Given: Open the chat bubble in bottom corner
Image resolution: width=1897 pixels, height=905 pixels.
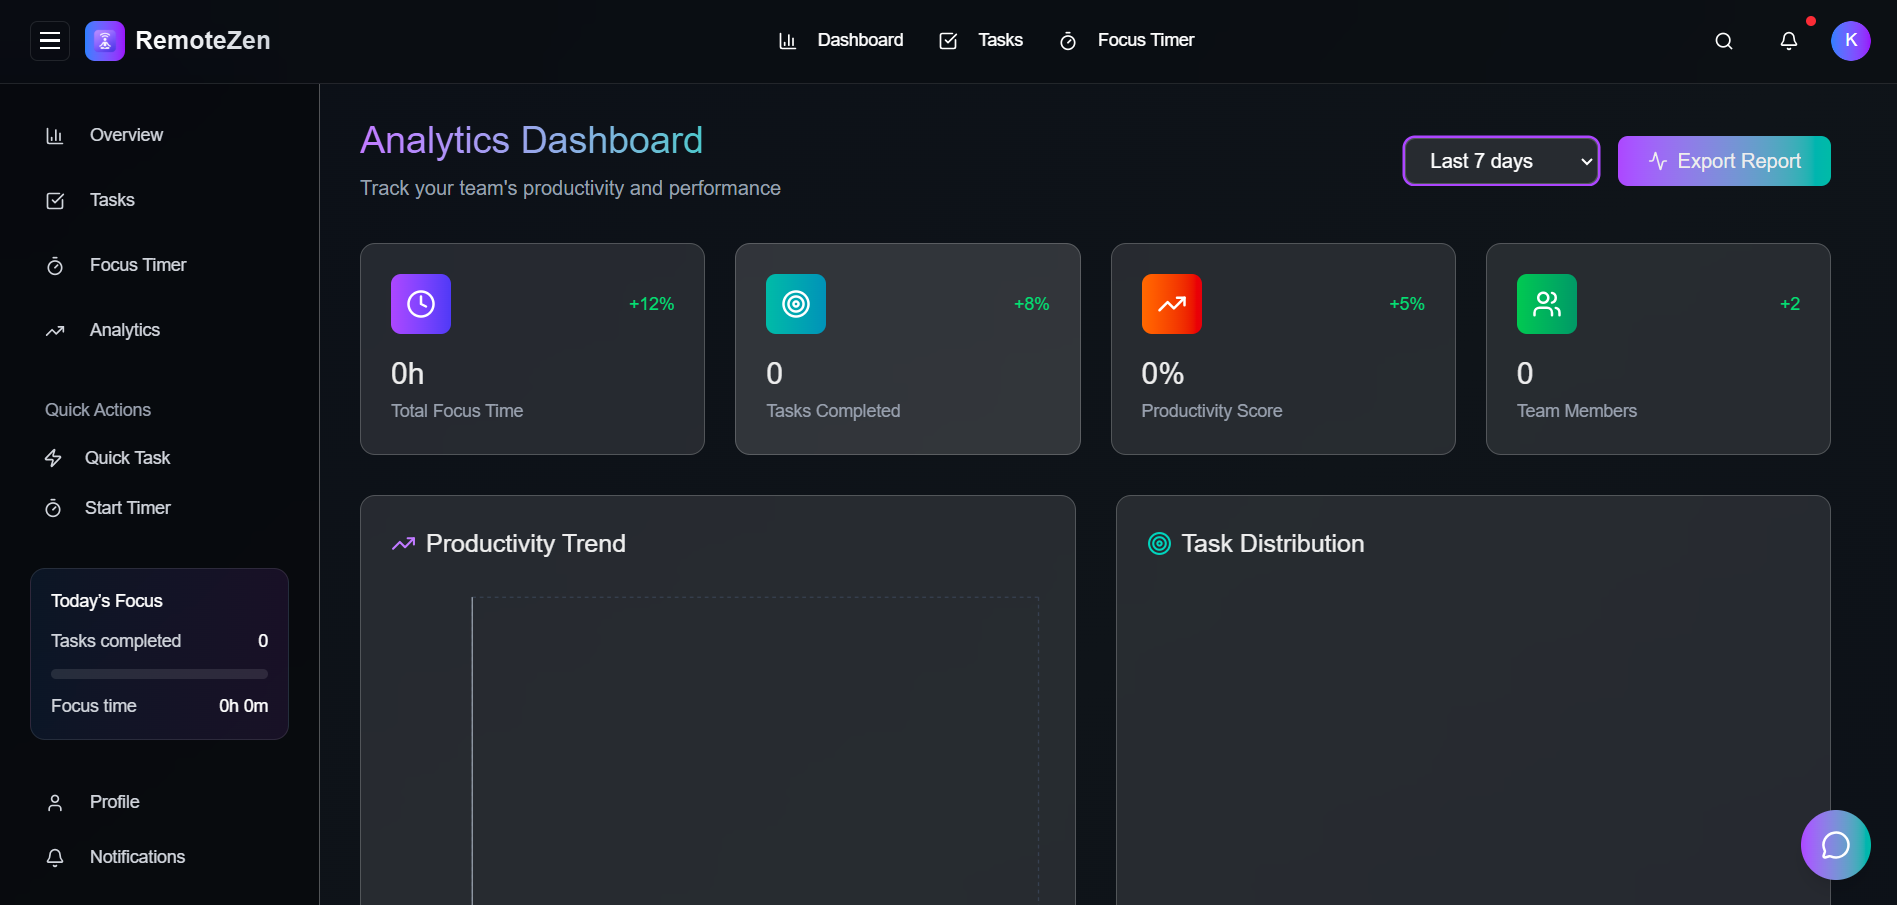Looking at the screenshot, I should pyautogui.click(x=1835, y=845).
